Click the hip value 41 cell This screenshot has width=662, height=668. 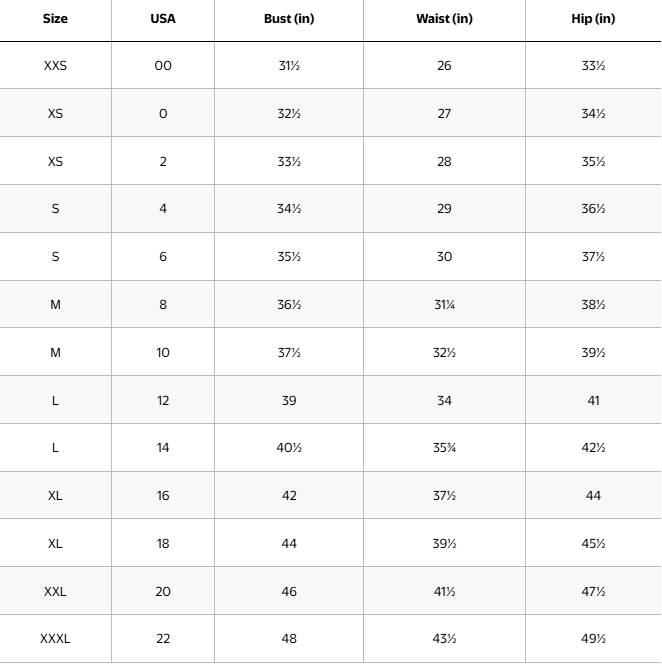pyautogui.click(x=593, y=401)
